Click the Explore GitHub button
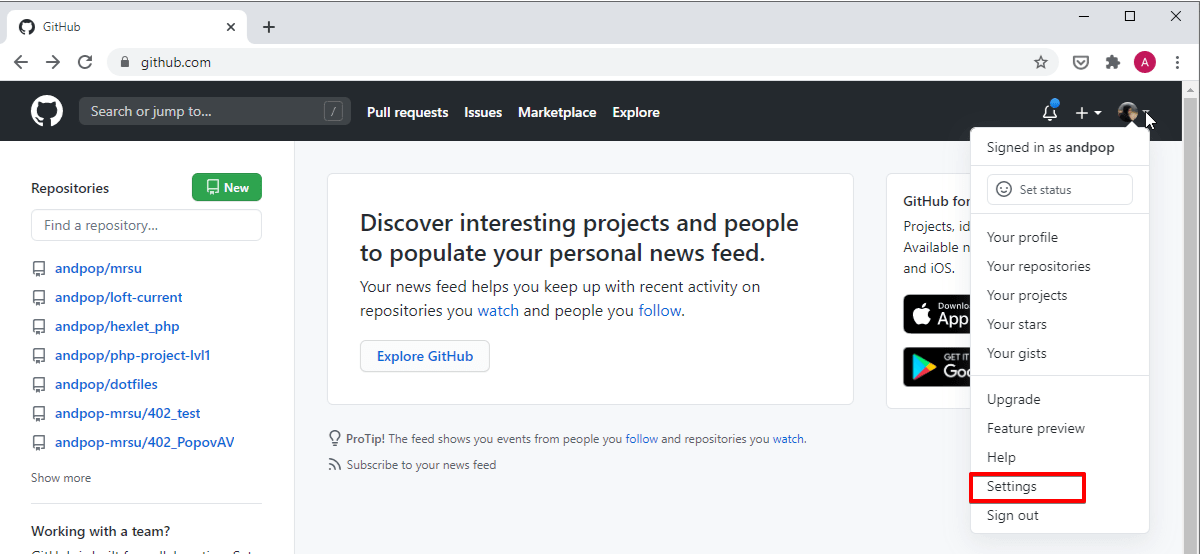The width and height of the screenshot is (1202, 554). (425, 356)
